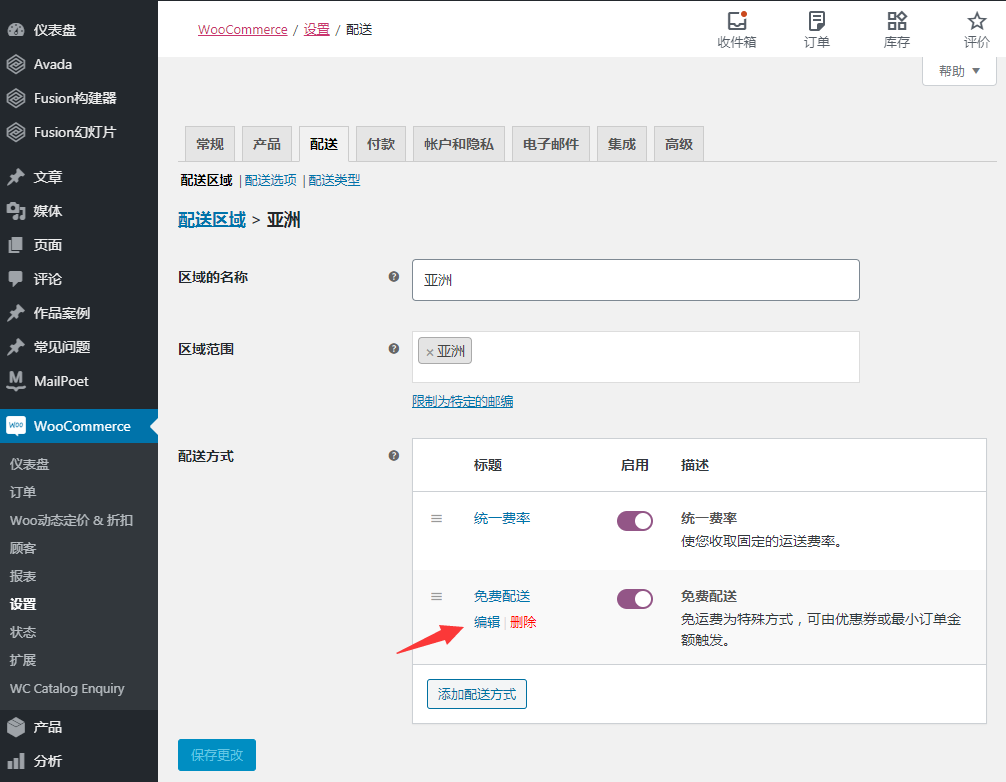Switch to the 电子邮件 tab

click(x=551, y=144)
